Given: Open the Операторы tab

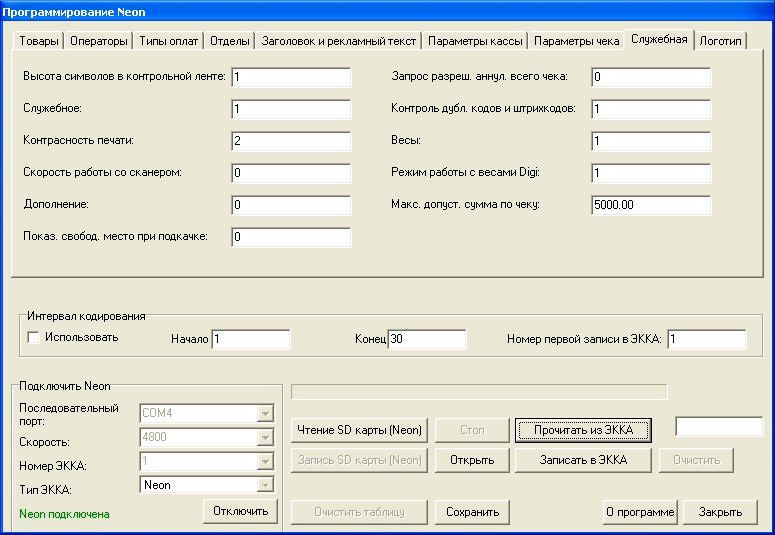Looking at the screenshot, I should pos(98,41).
